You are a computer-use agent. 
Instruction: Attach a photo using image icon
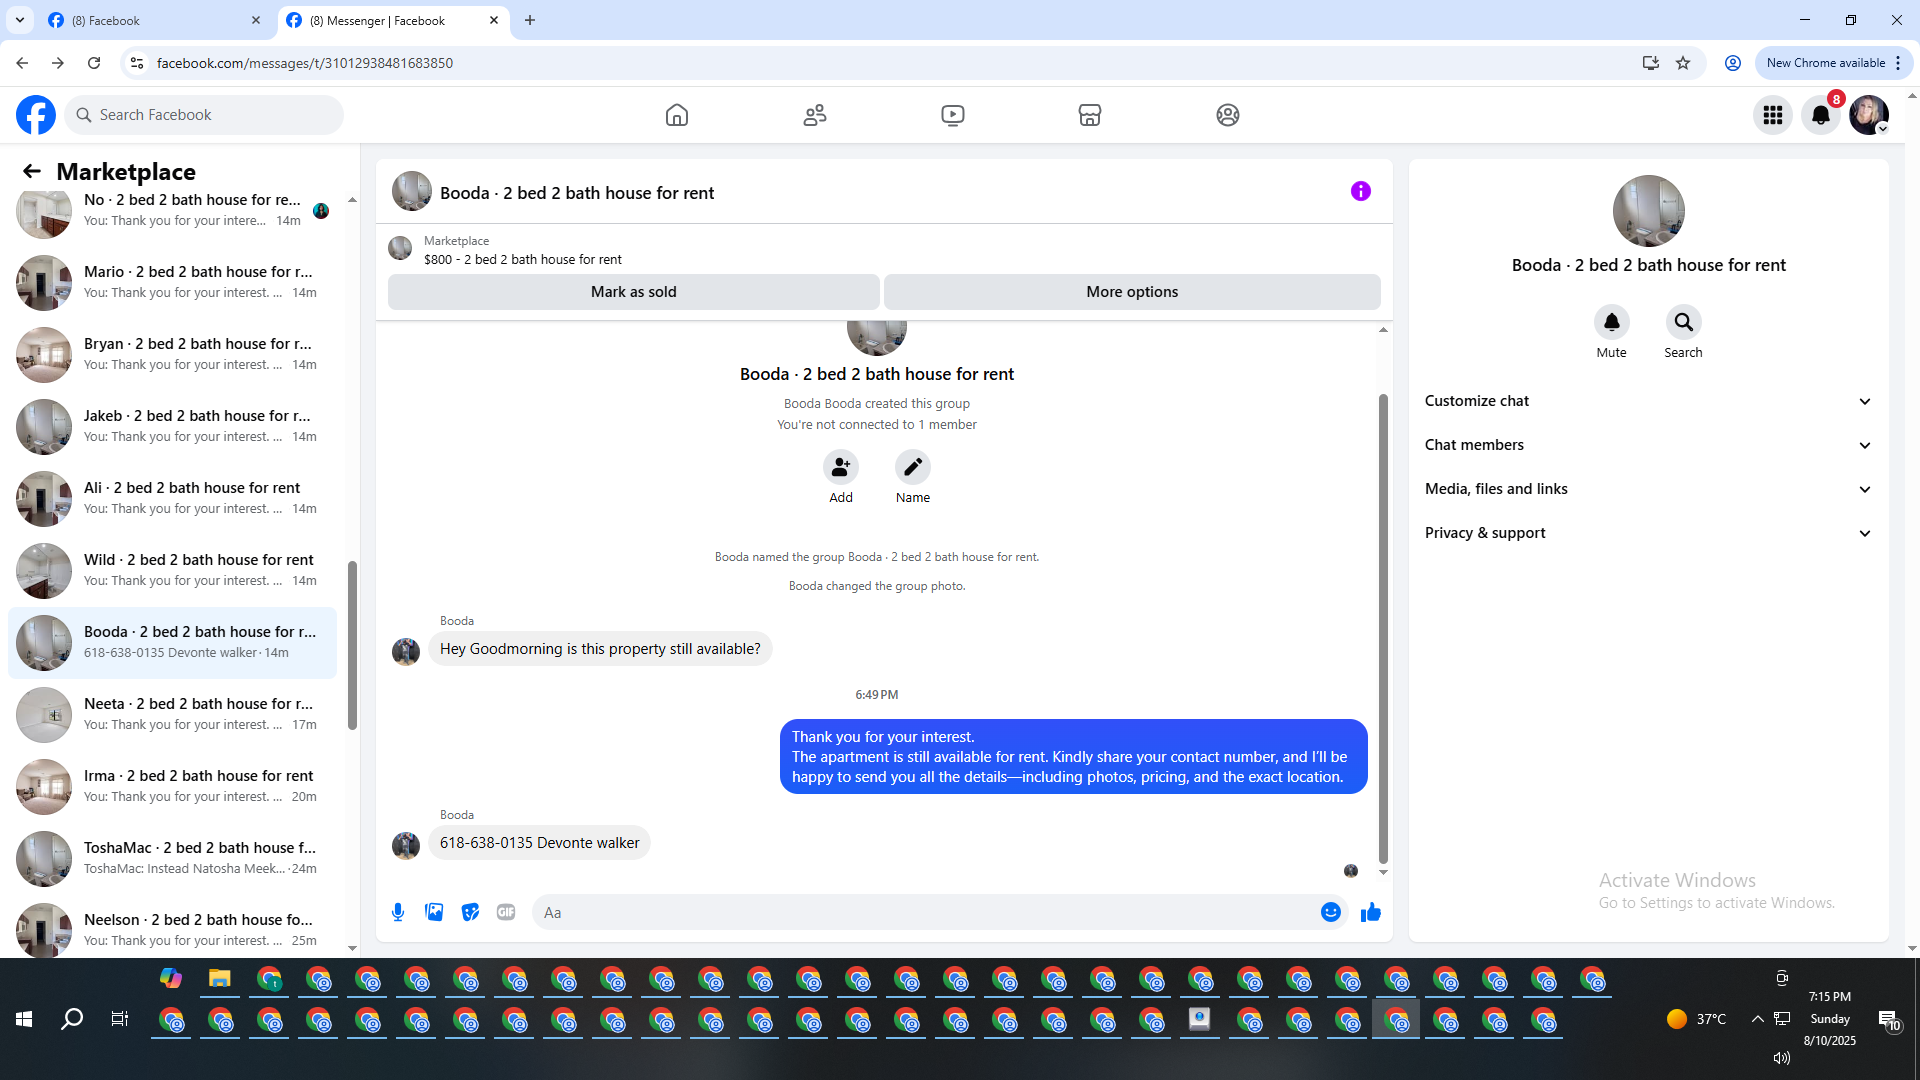click(x=434, y=912)
